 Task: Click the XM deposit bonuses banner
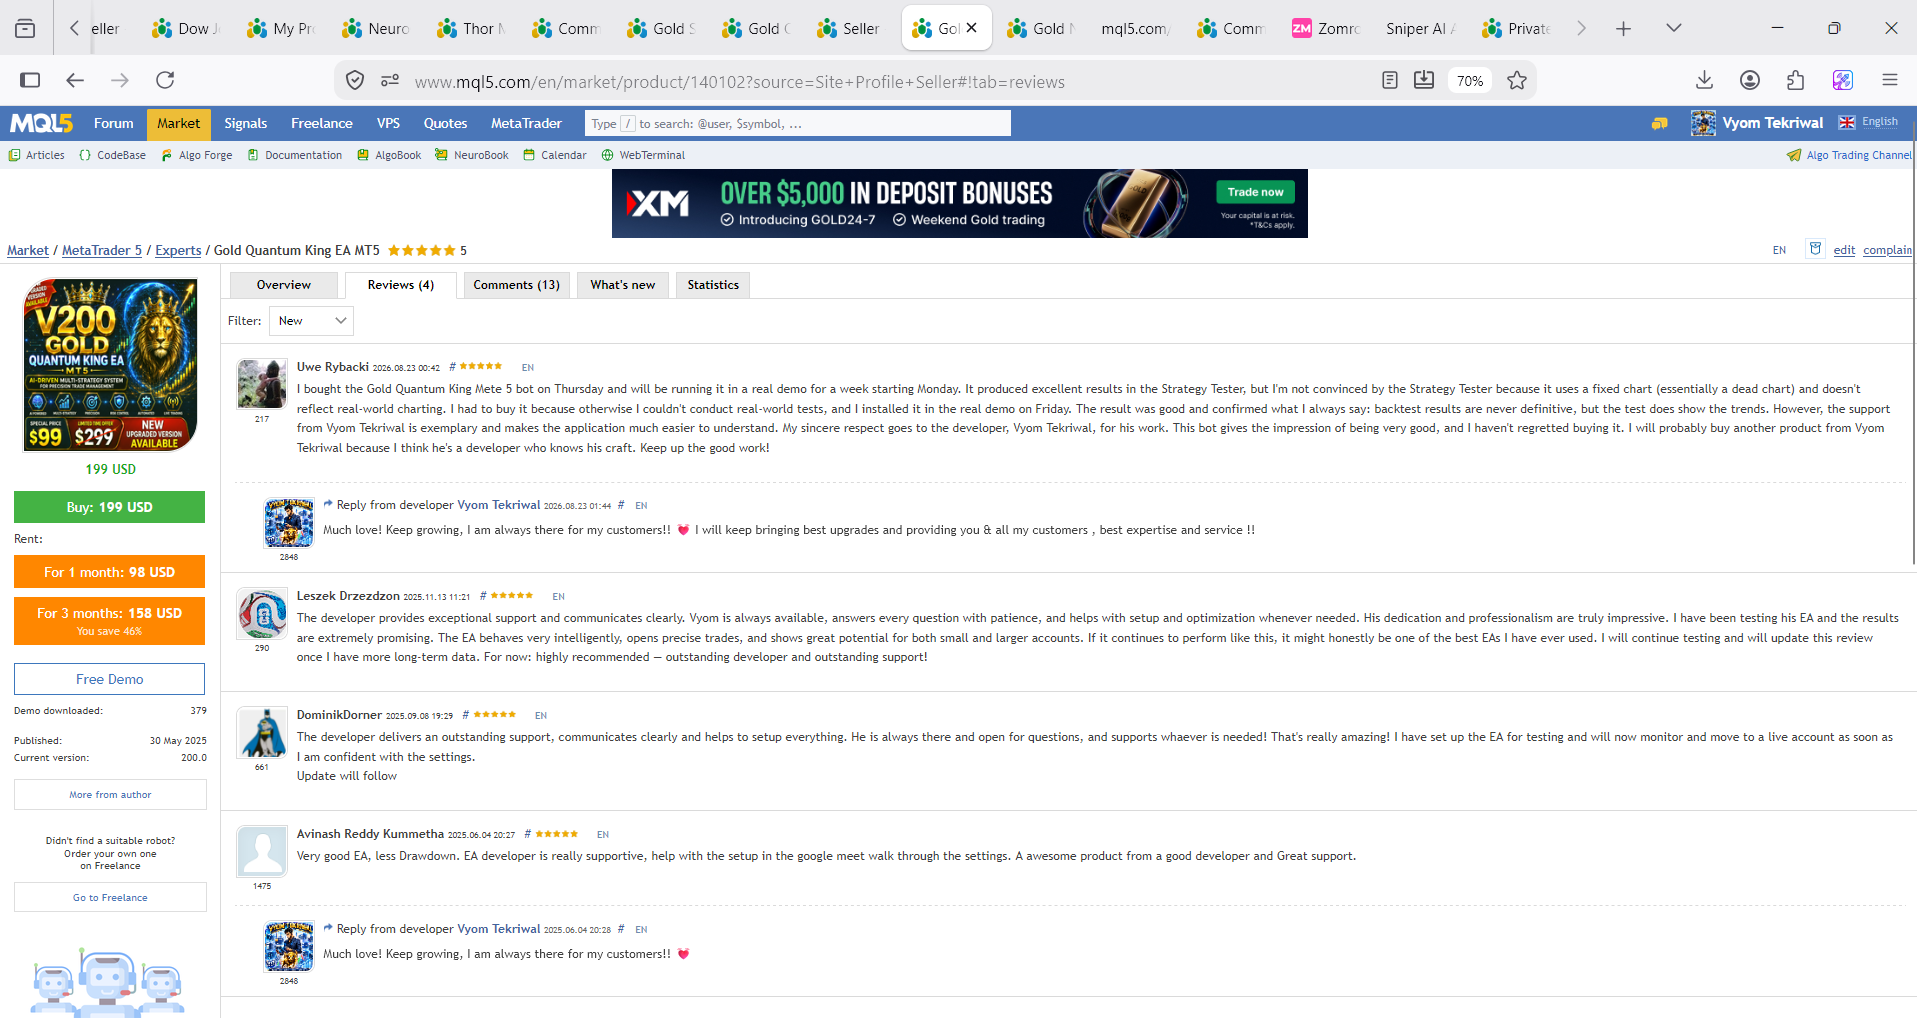959,204
